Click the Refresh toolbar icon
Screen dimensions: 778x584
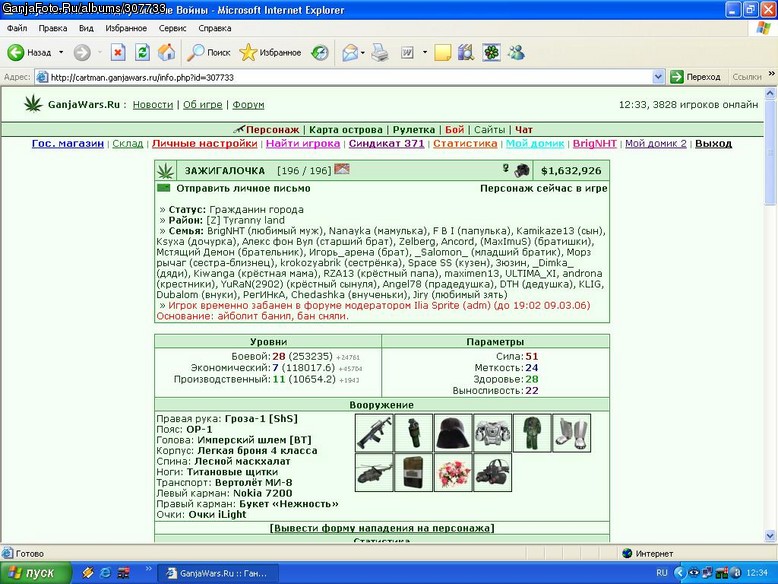pyautogui.click(x=142, y=53)
